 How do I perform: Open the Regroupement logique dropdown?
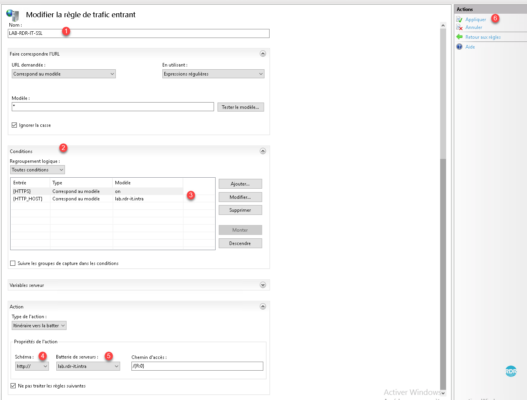[37, 170]
